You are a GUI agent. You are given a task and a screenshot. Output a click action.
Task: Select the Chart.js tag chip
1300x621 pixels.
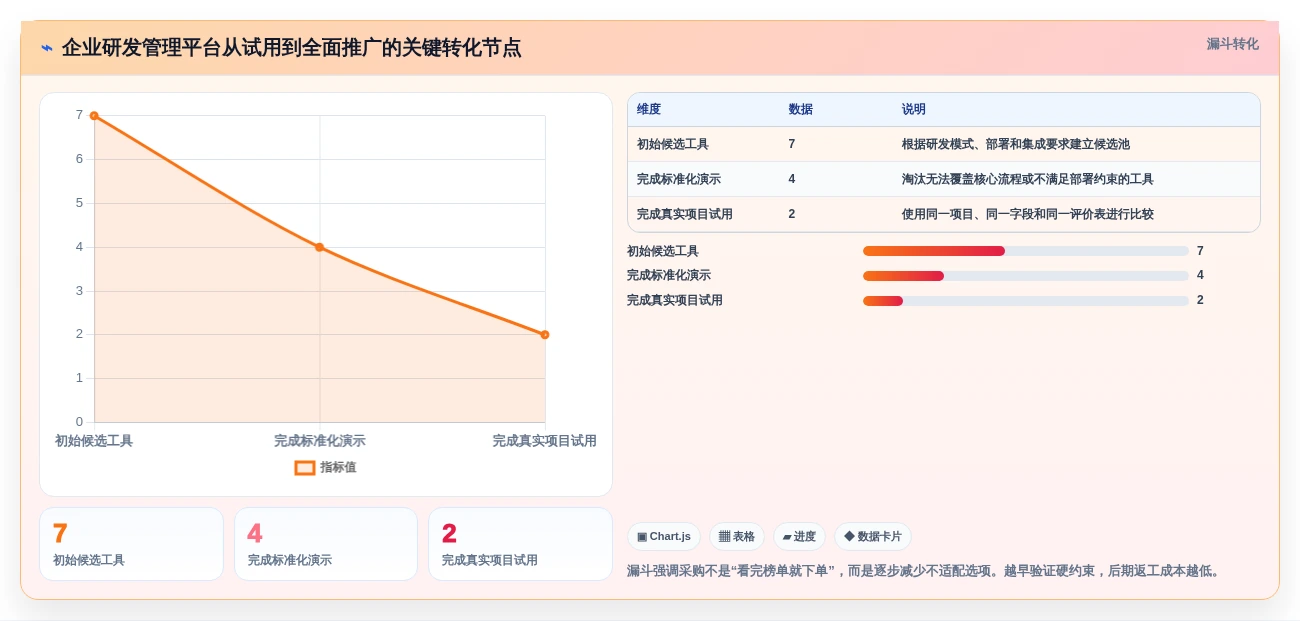tap(664, 537)
